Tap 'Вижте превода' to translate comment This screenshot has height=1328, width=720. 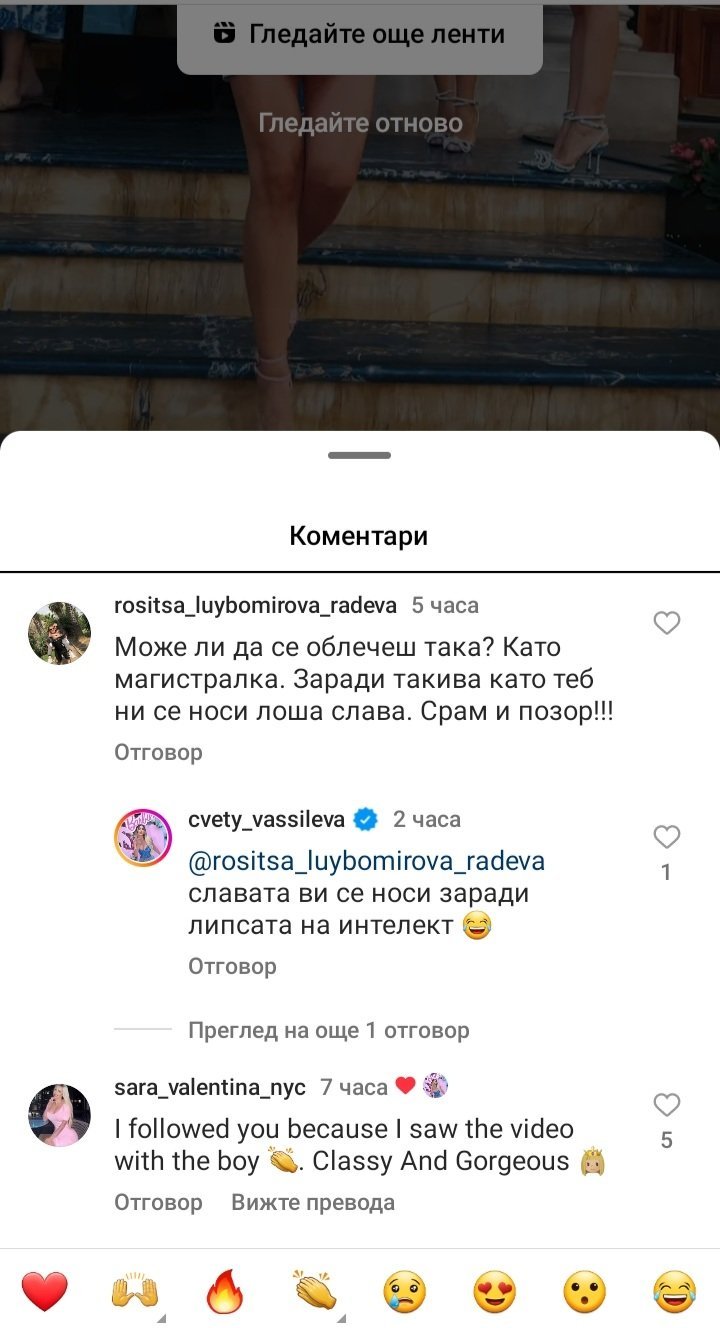click(313, 1202)
